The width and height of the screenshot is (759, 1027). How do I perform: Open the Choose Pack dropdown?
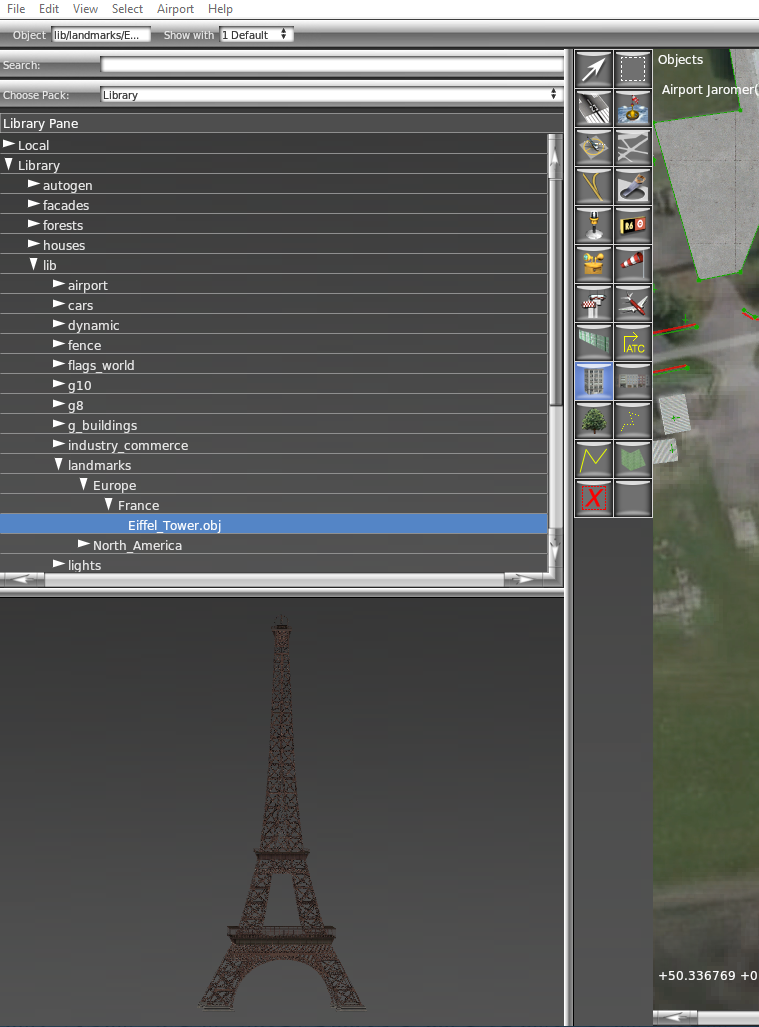point(331,95)
